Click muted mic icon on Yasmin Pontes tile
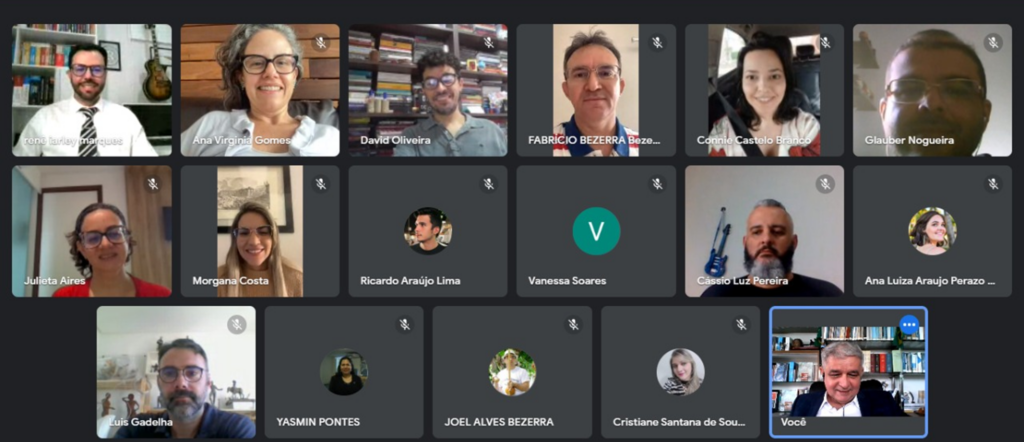Image resolution: width=1024 pixels, height=442 pixels. 405,324
